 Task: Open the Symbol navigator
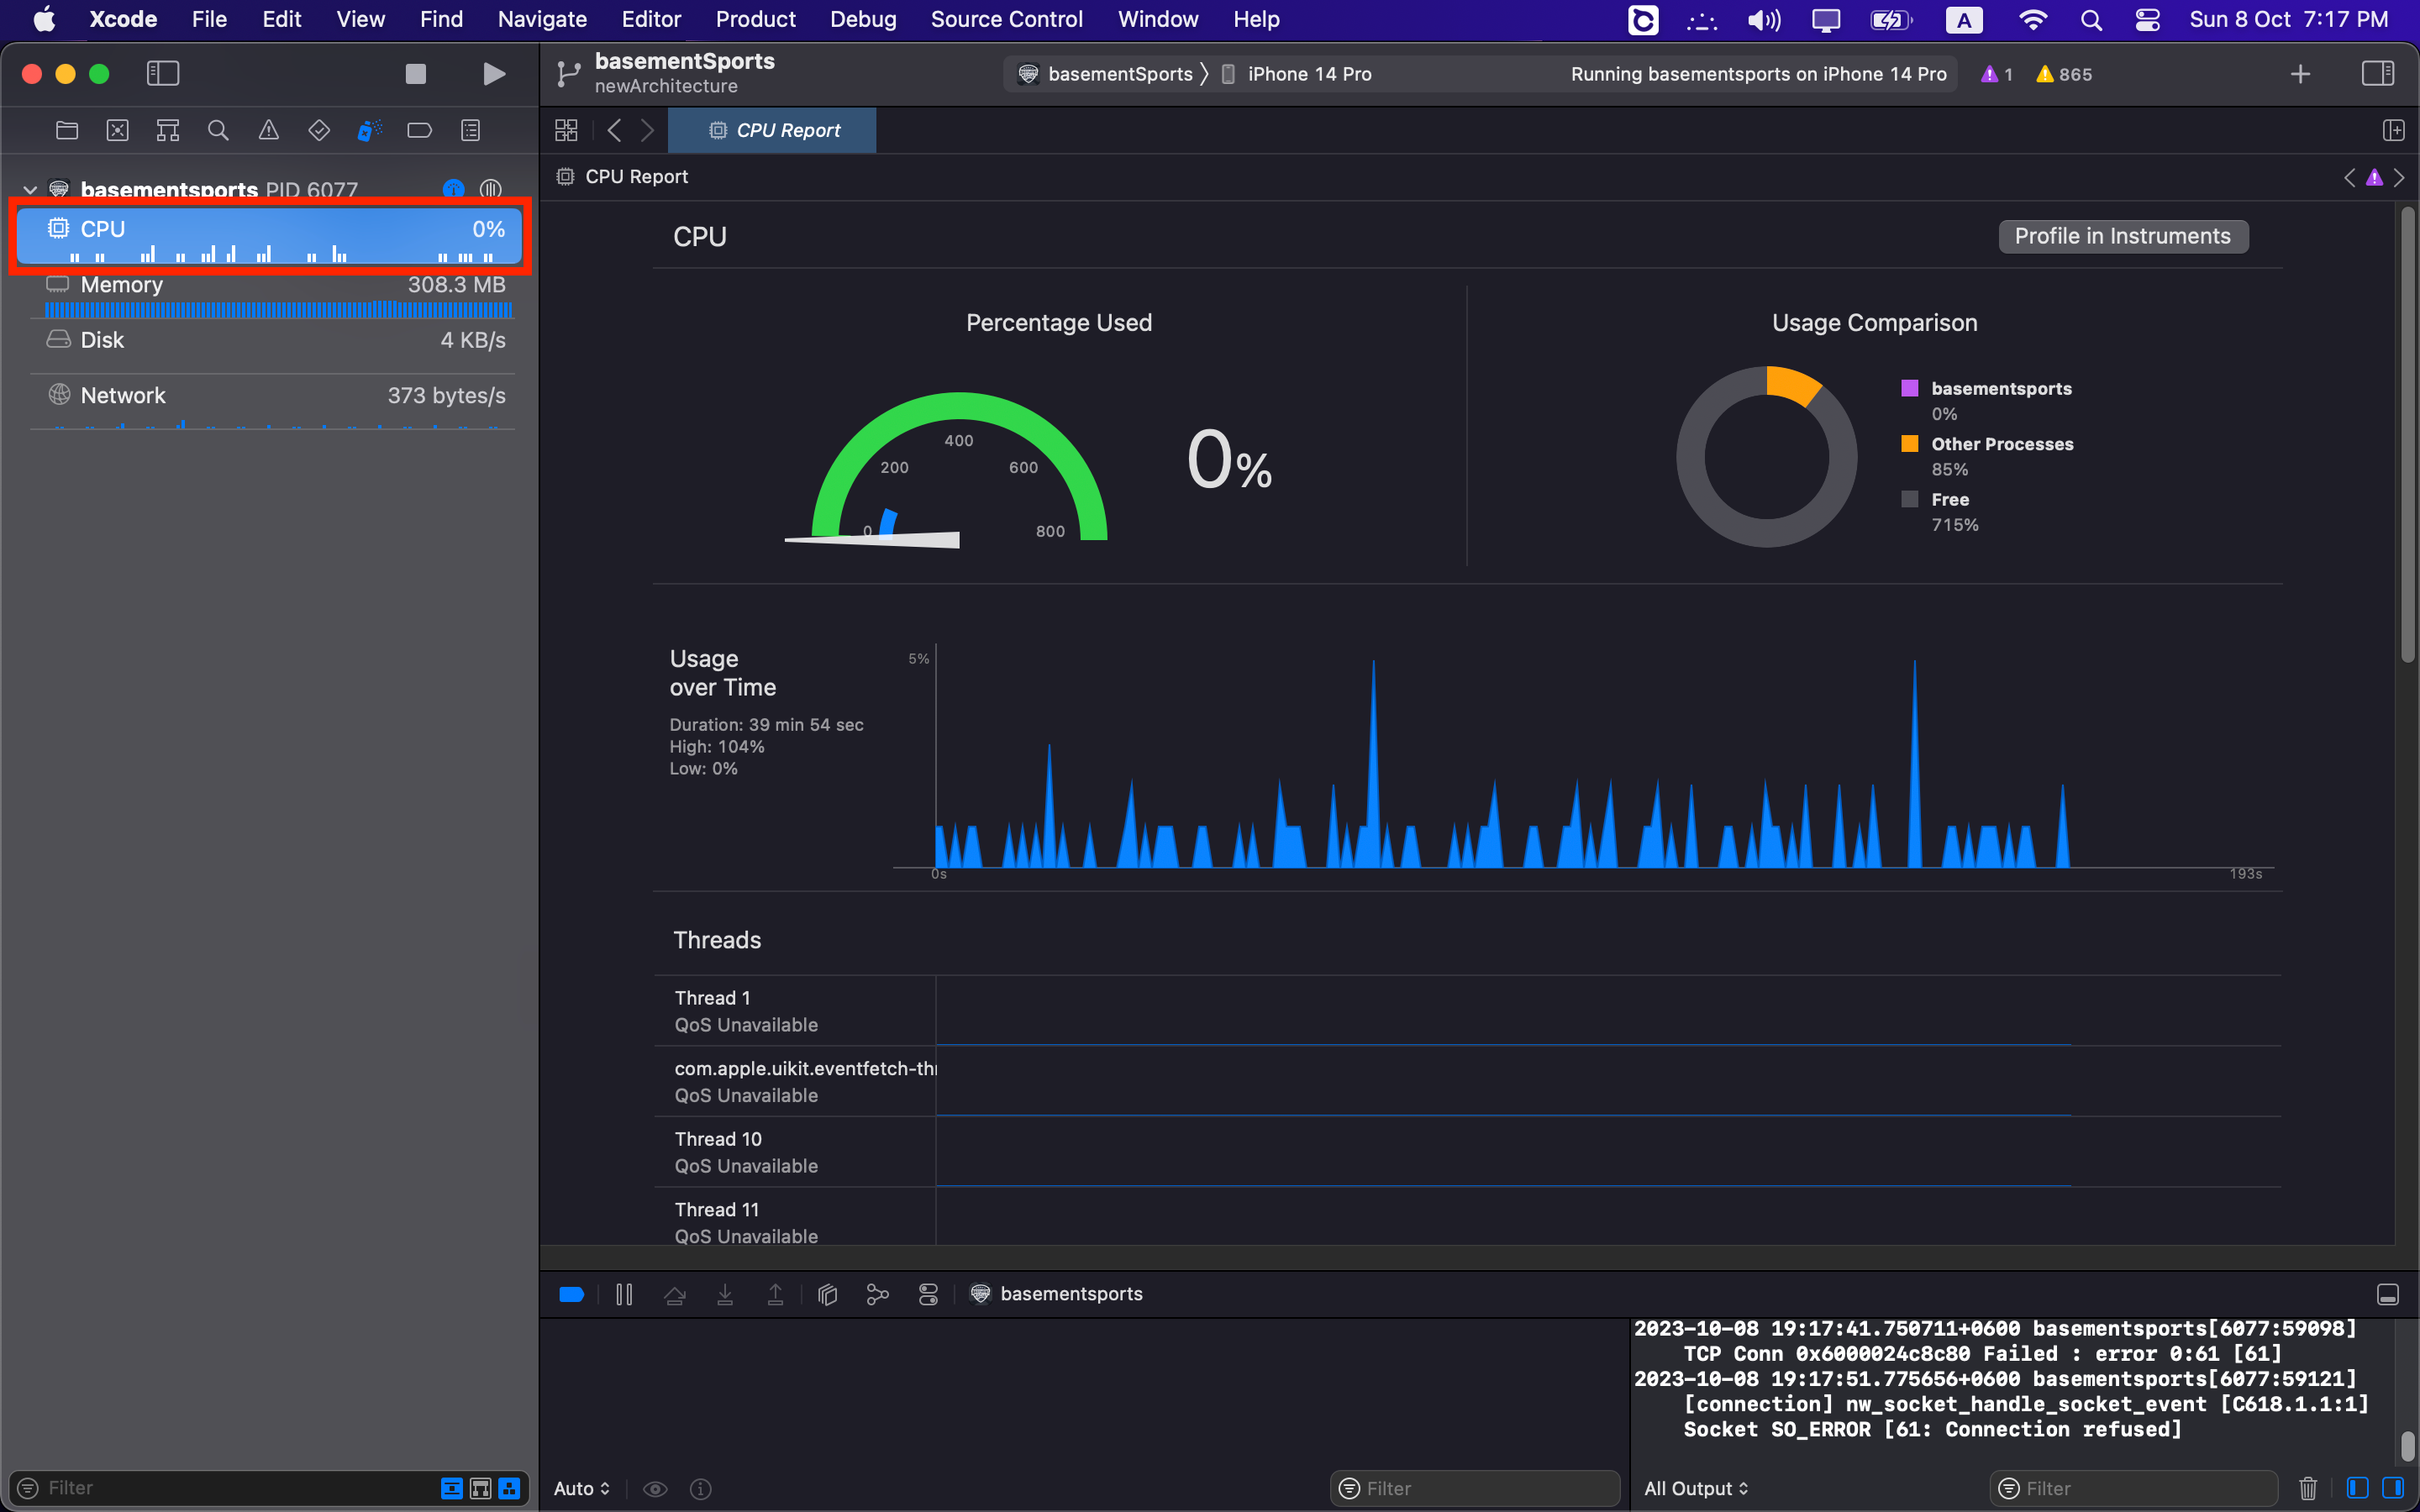(x=168, y=130)
